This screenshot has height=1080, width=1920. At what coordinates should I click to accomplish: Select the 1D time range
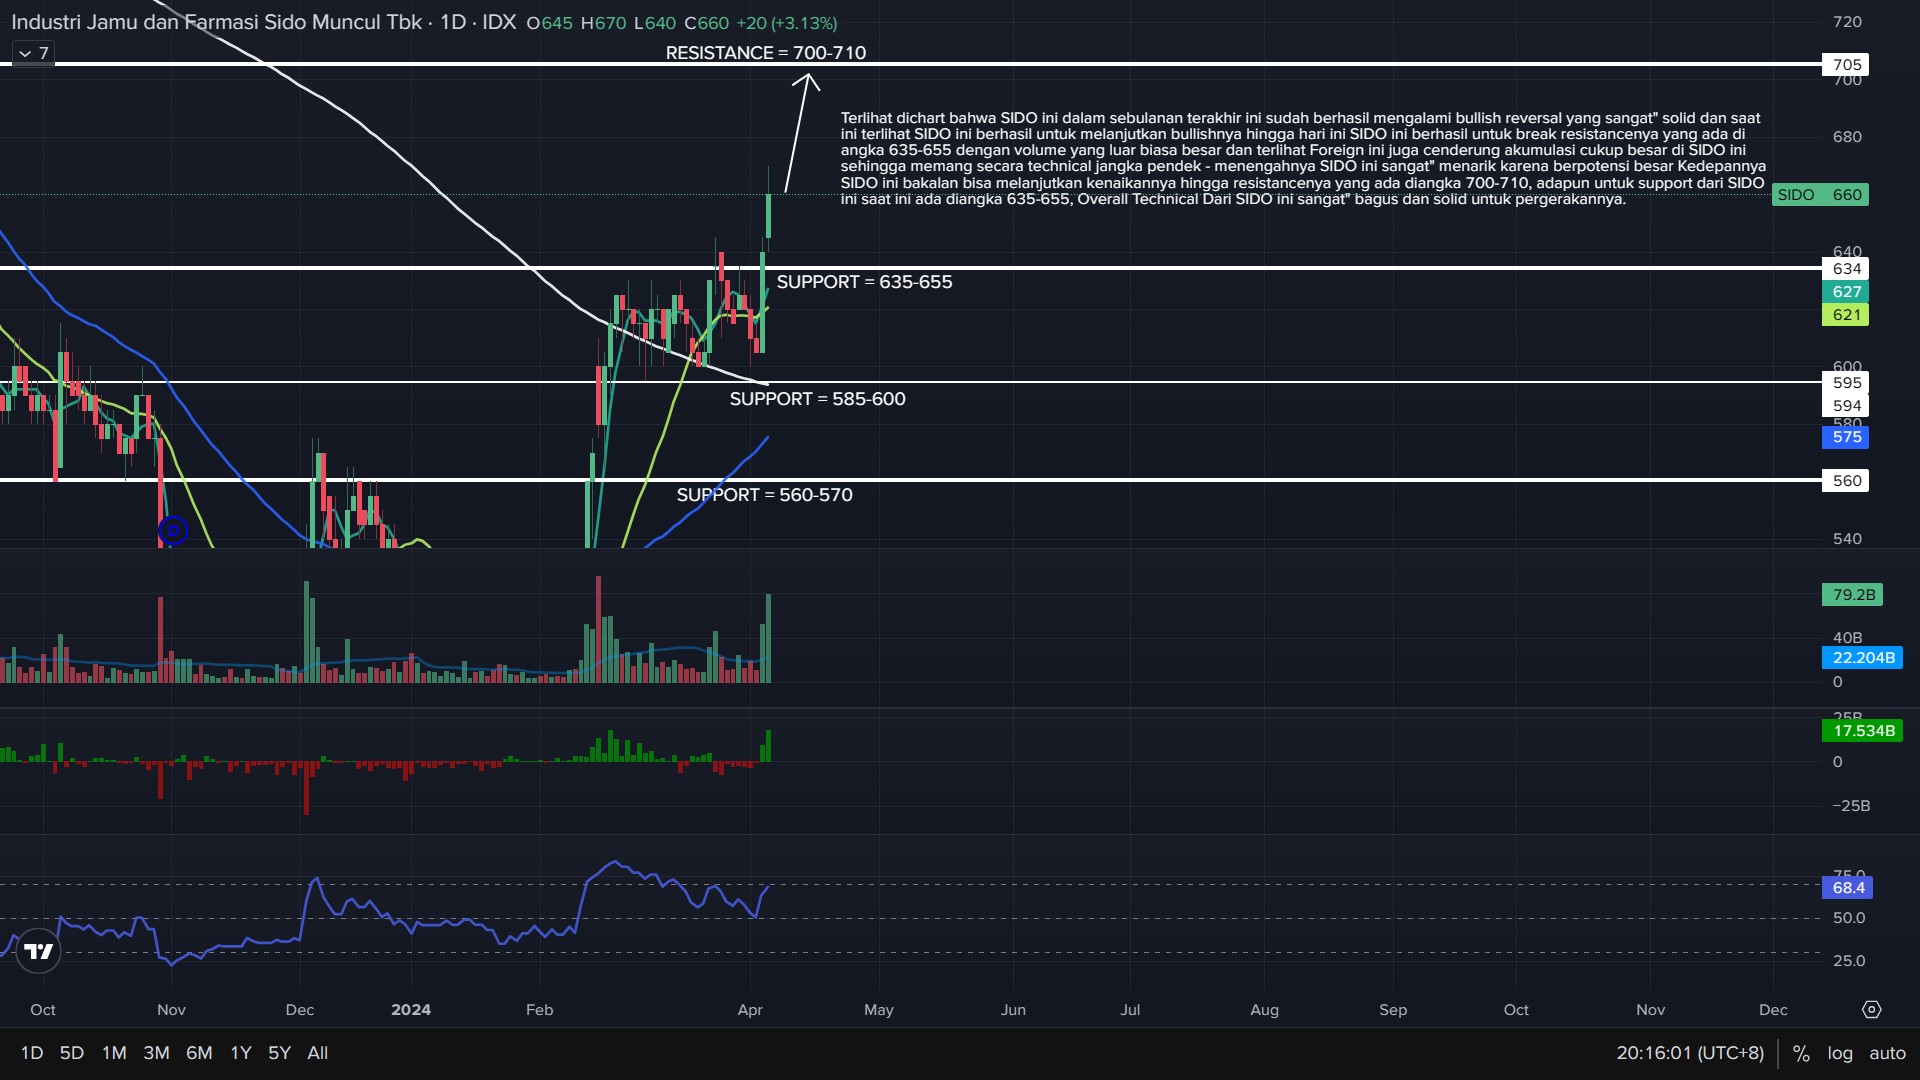[x=32, y=1053]
